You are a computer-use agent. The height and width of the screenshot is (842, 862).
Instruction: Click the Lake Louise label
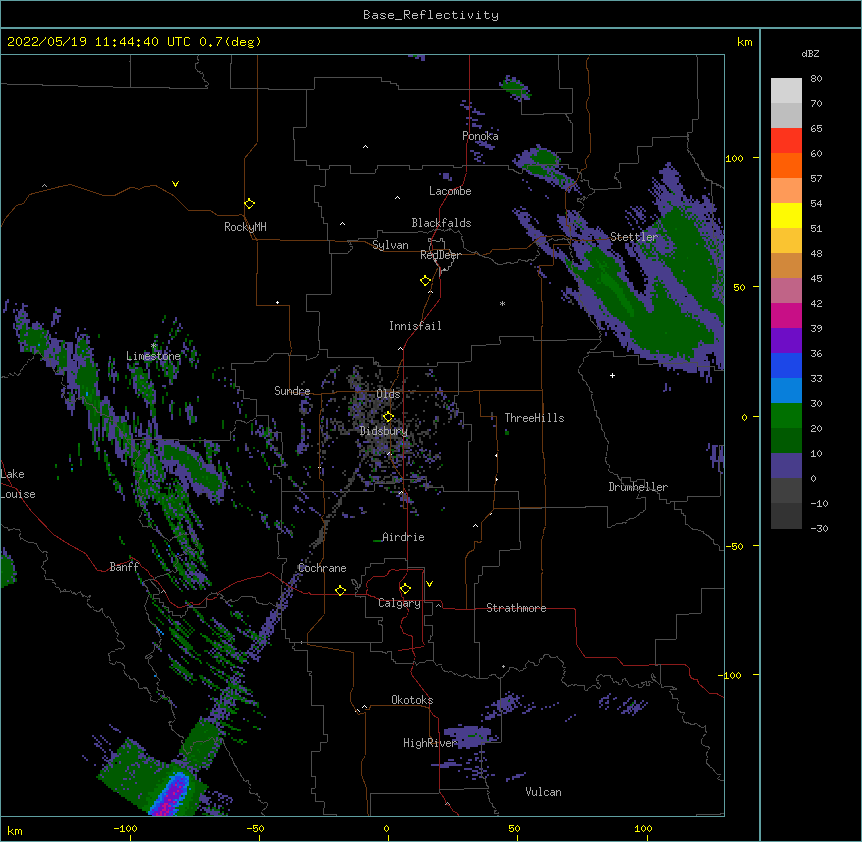(18, 484)
